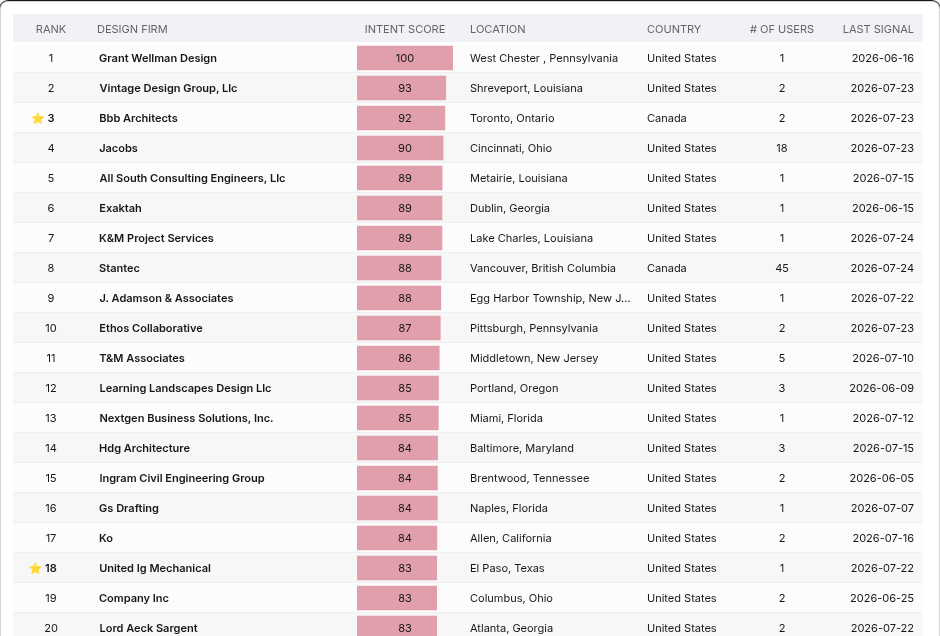Click the intent score bar showing 90
Image resolution: width=940 pixels, height=636 pixels.
click(400, 148)
